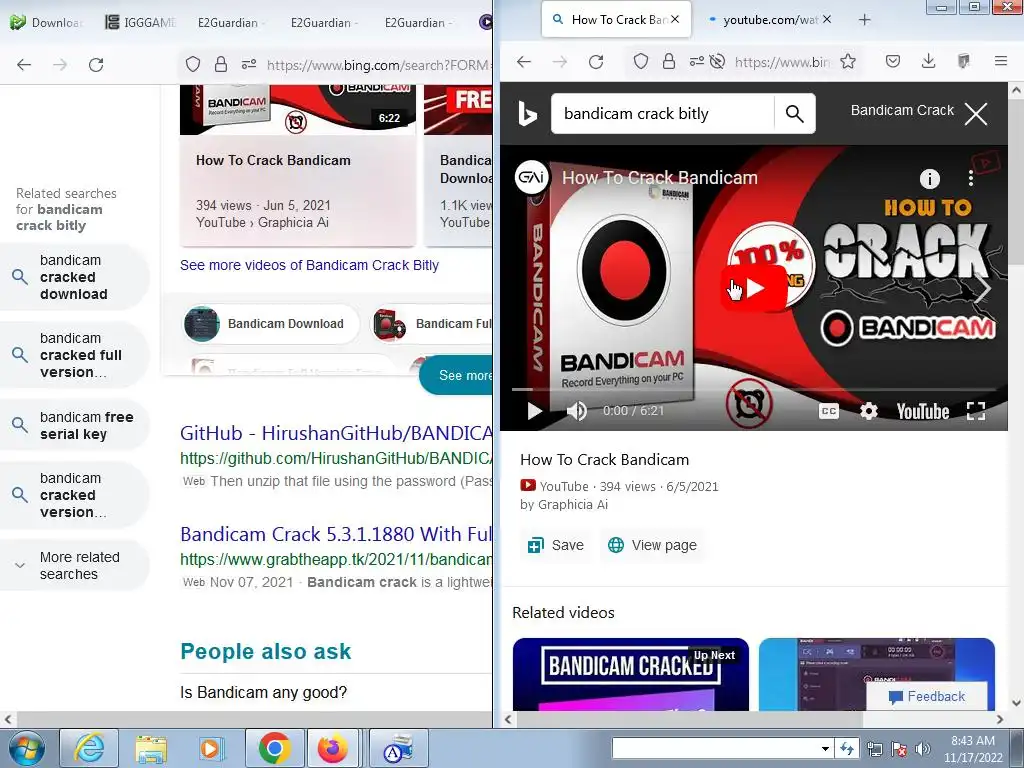Search related: bandicam cracked download
This screenshot has width=1024, height=768.
coord(74,277)
